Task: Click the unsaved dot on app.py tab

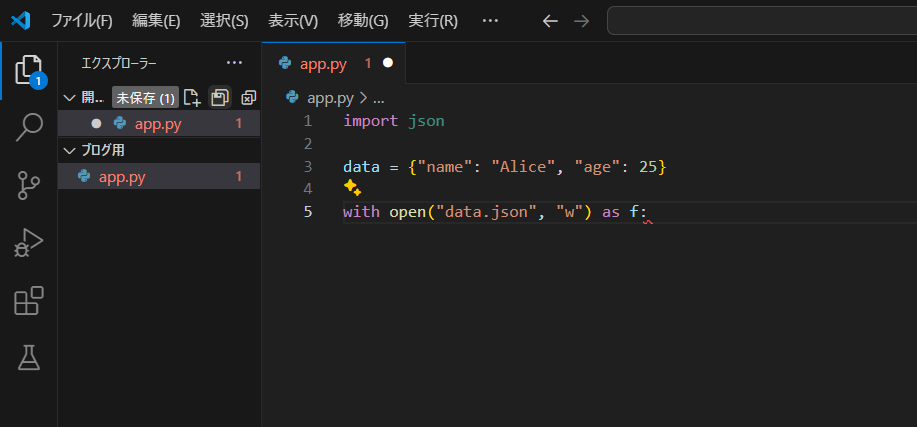Action: coord(388,63)
